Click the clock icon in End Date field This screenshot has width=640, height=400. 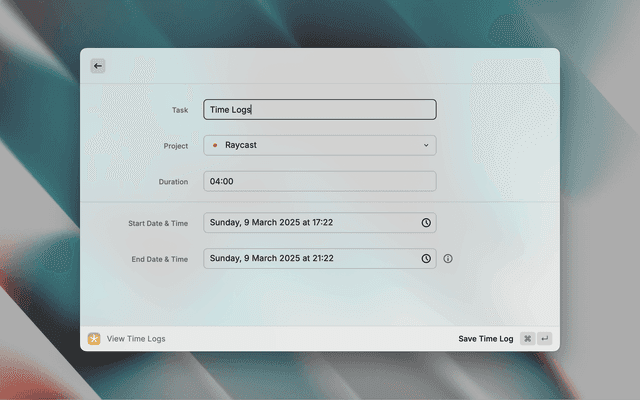coord(426,259)
